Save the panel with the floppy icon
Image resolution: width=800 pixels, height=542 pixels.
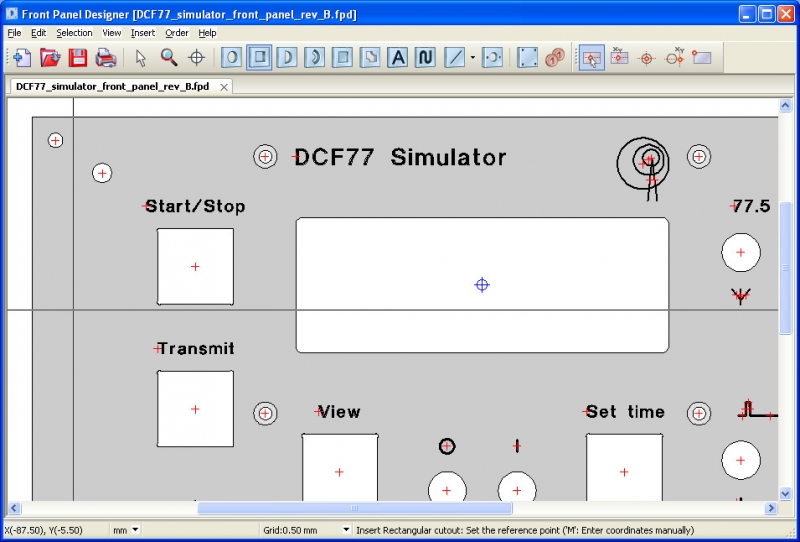[78, 57]
